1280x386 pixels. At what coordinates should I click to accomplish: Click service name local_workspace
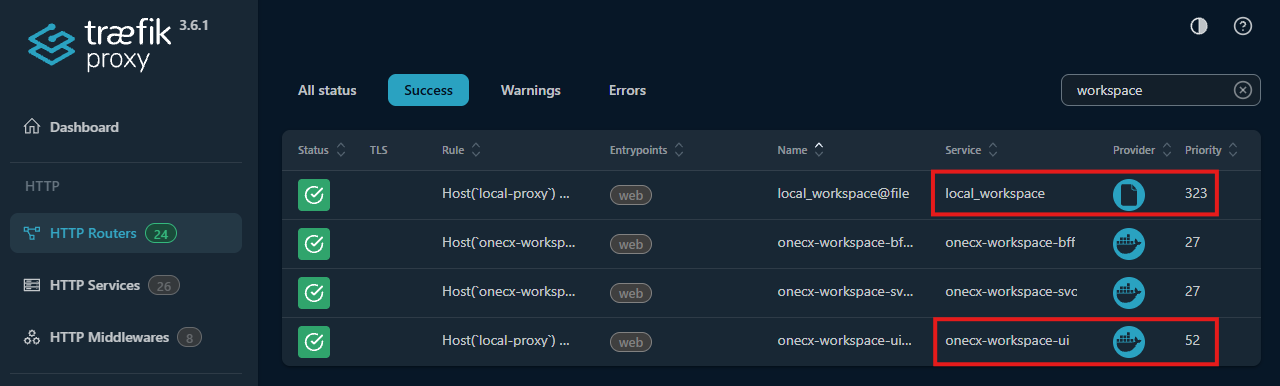pyautogui.click(x=995, y=193)
